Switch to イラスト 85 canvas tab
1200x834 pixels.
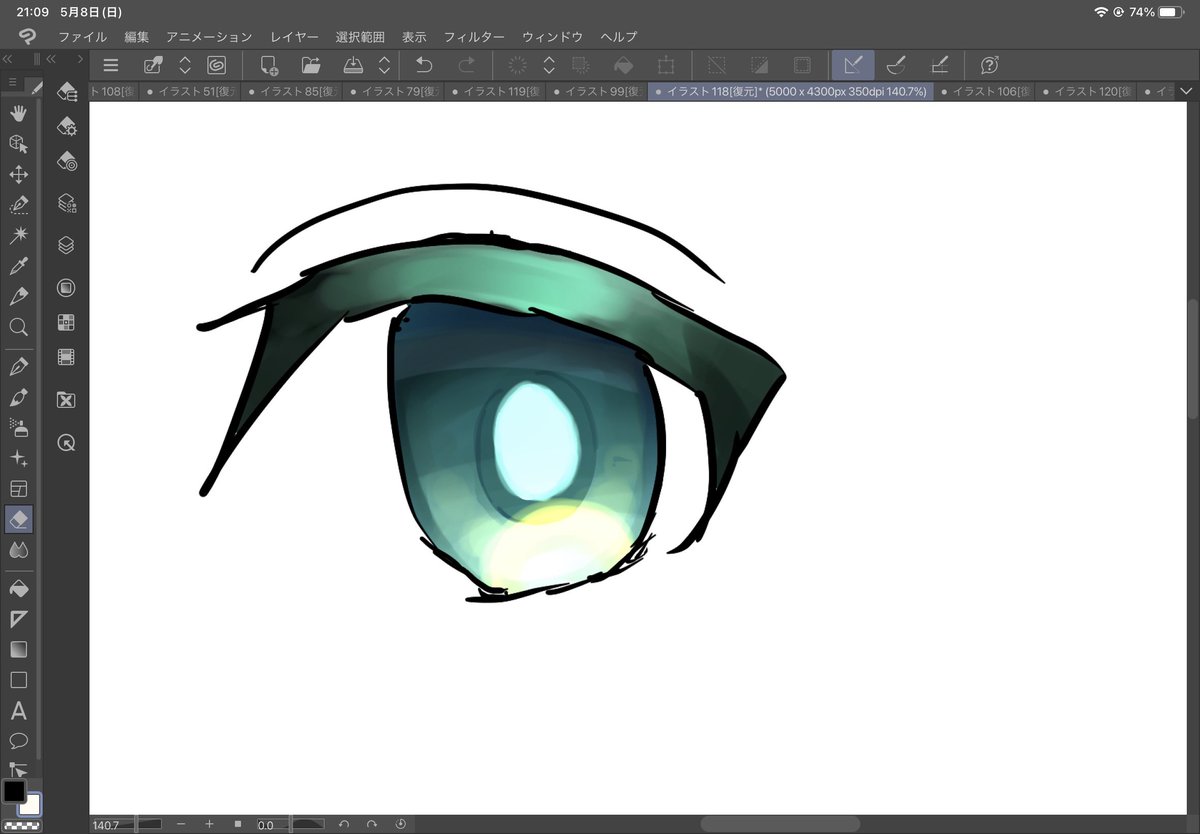point(293,91)
